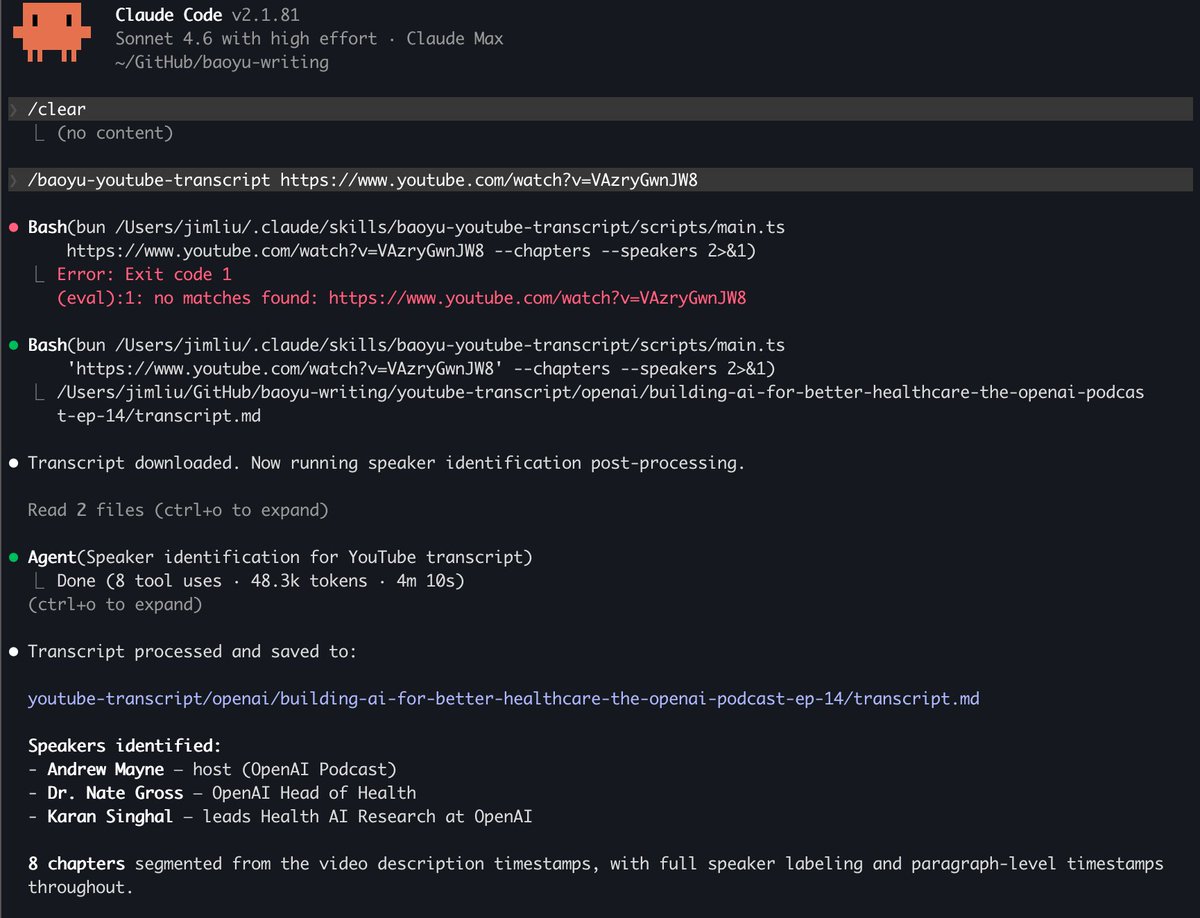Viewport: 1200px width, 918px height.
Task: Click 'Sonnet 4.6 with high effort' text
Action: (x=246, y=39)
